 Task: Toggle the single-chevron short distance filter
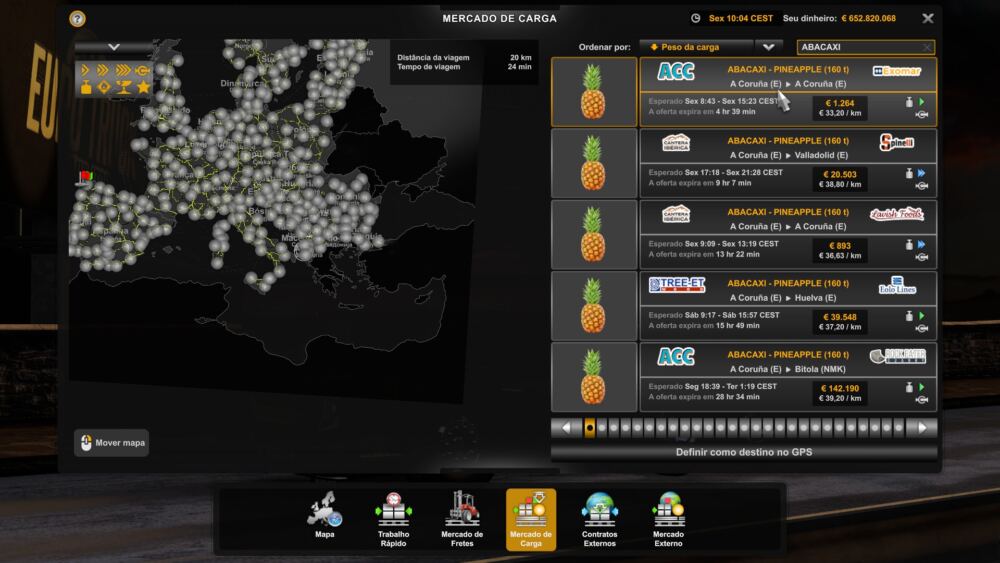pyautogui.click(x=86, y=71)
